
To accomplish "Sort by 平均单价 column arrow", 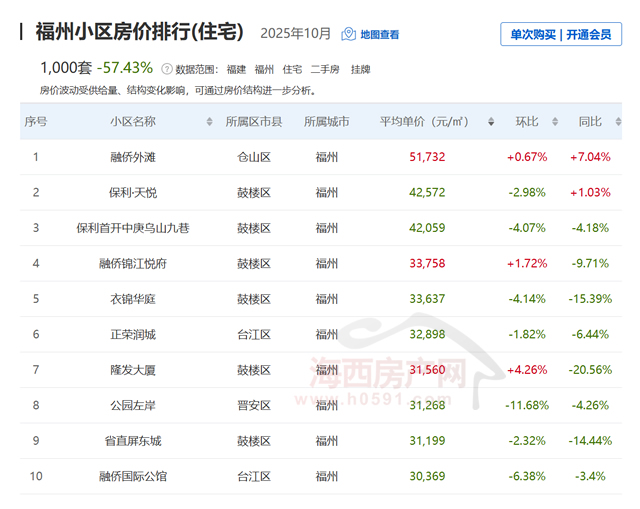I will (x=490, y=122).
